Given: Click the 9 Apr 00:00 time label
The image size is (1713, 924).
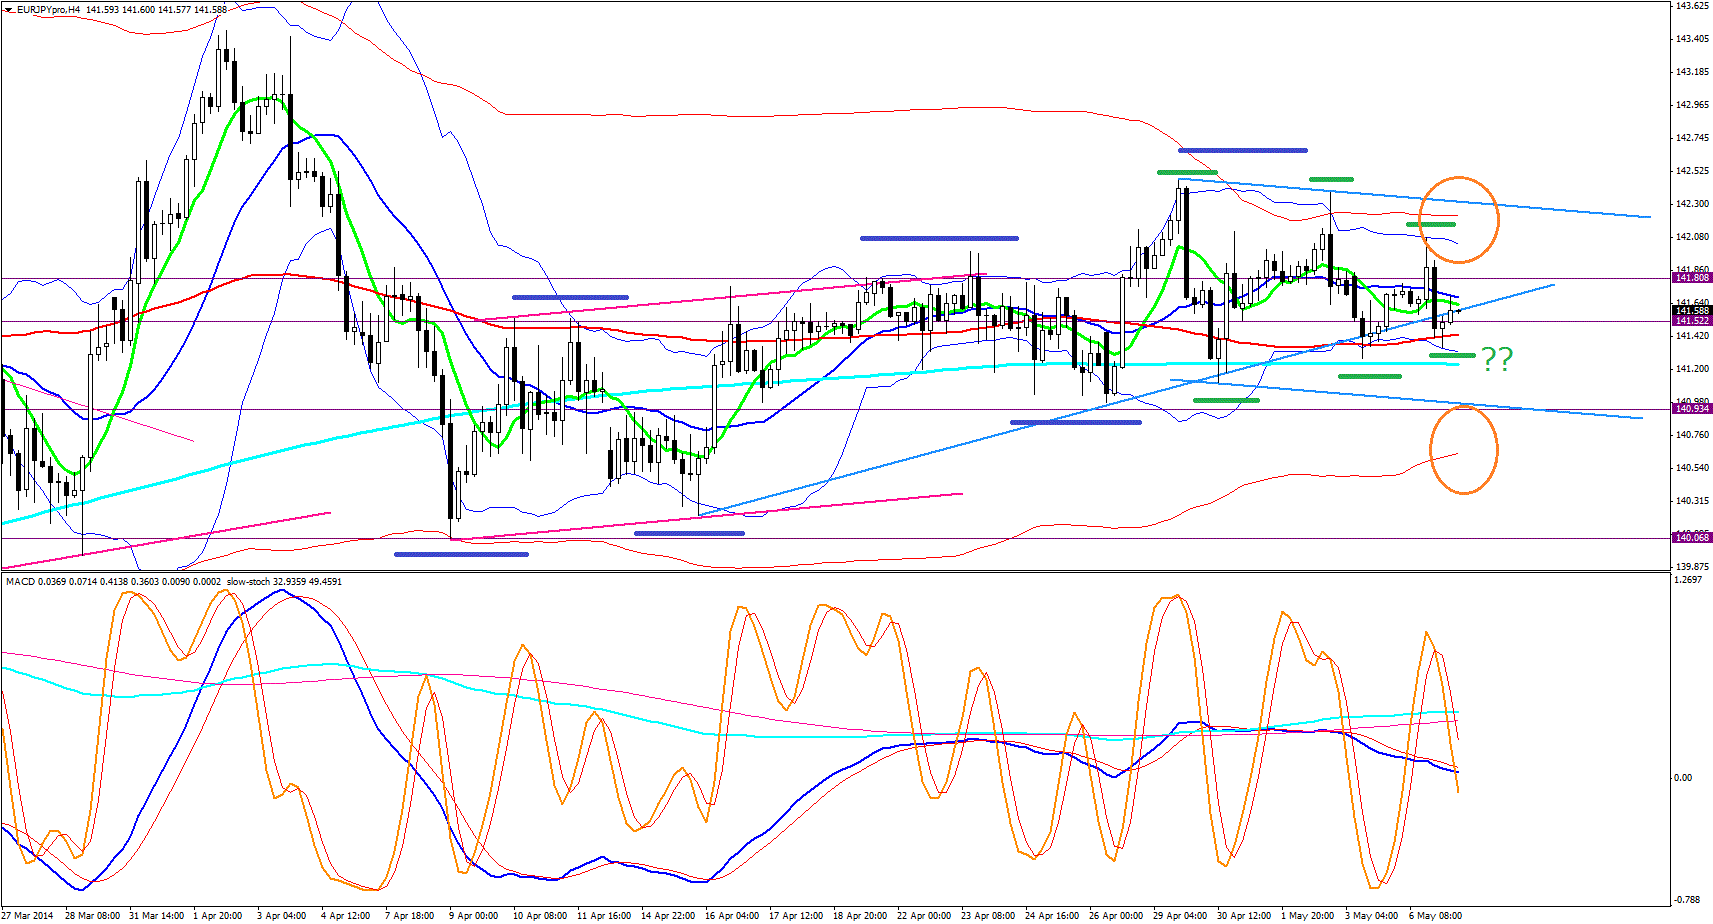Looking at the screenshot, I should pos(474,916).
